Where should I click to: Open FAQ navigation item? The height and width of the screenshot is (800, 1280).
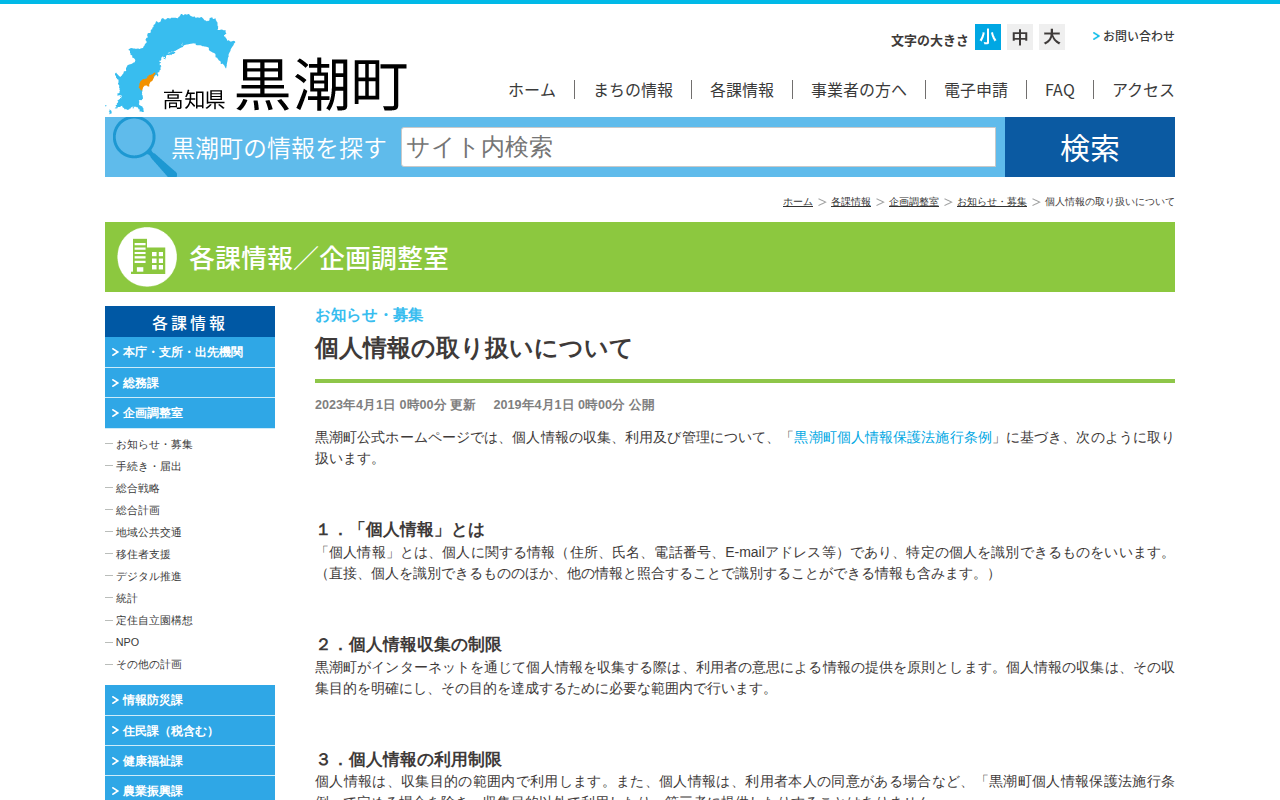click(1060, 90)
